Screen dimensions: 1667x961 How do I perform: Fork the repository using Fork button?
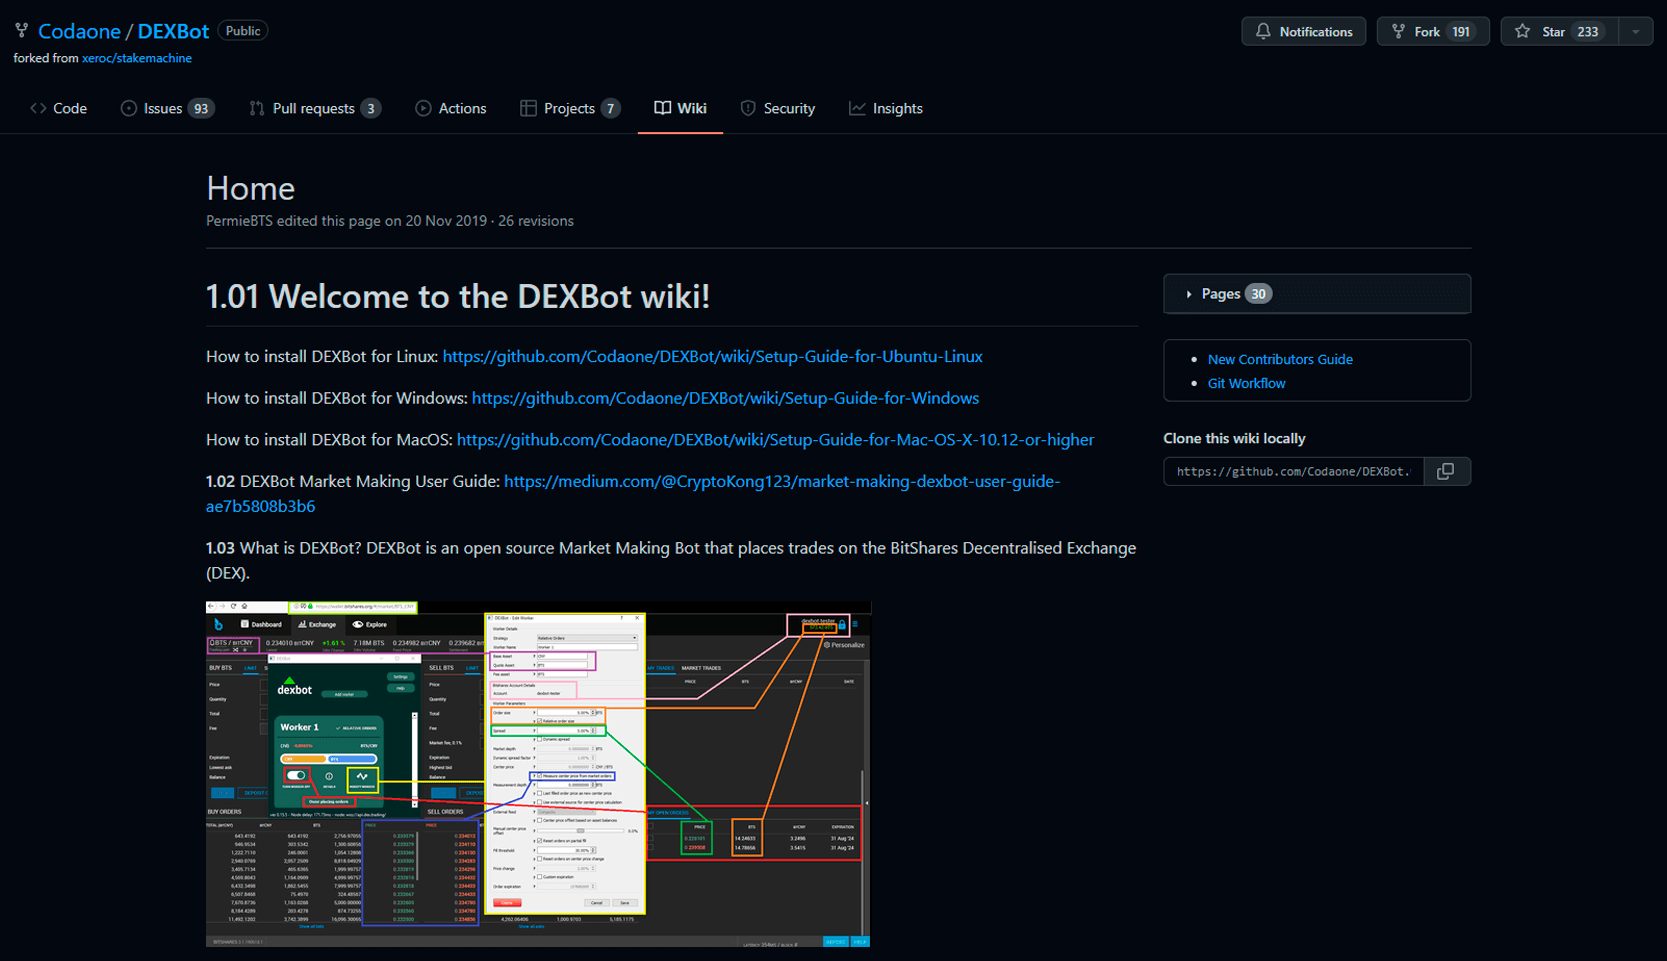tap(1432, 32)
